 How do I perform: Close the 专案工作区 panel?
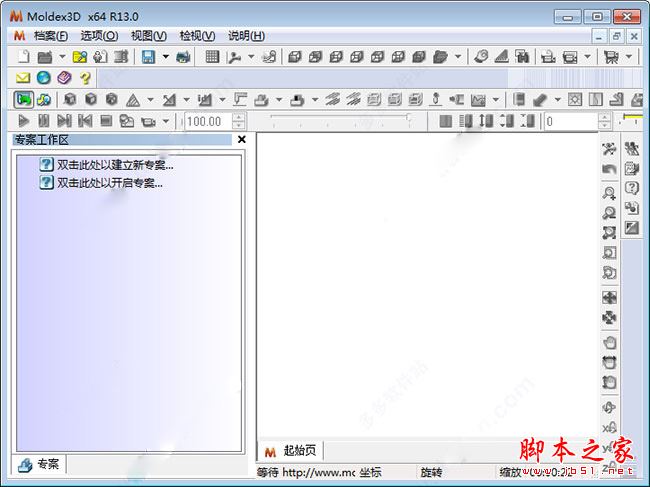(x=242, y=140)
